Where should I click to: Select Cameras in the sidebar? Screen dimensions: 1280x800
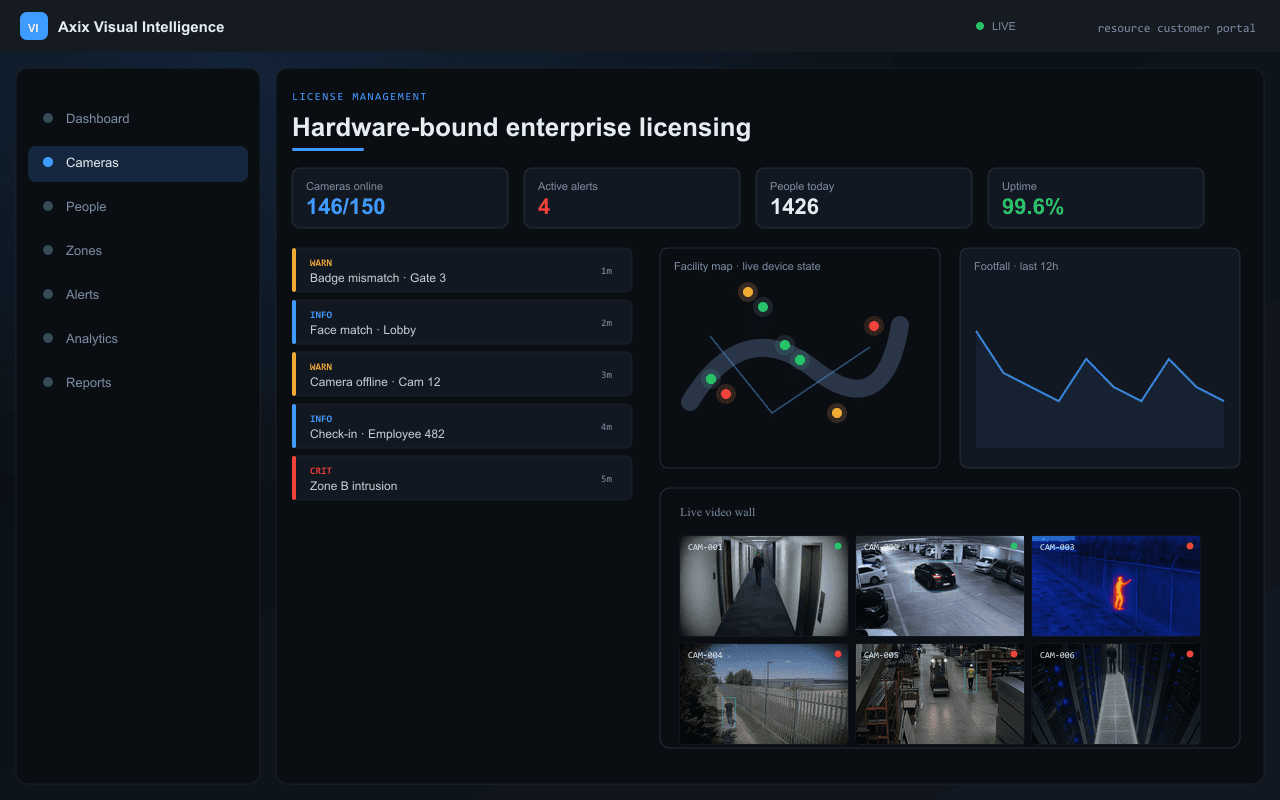(138, 162)
